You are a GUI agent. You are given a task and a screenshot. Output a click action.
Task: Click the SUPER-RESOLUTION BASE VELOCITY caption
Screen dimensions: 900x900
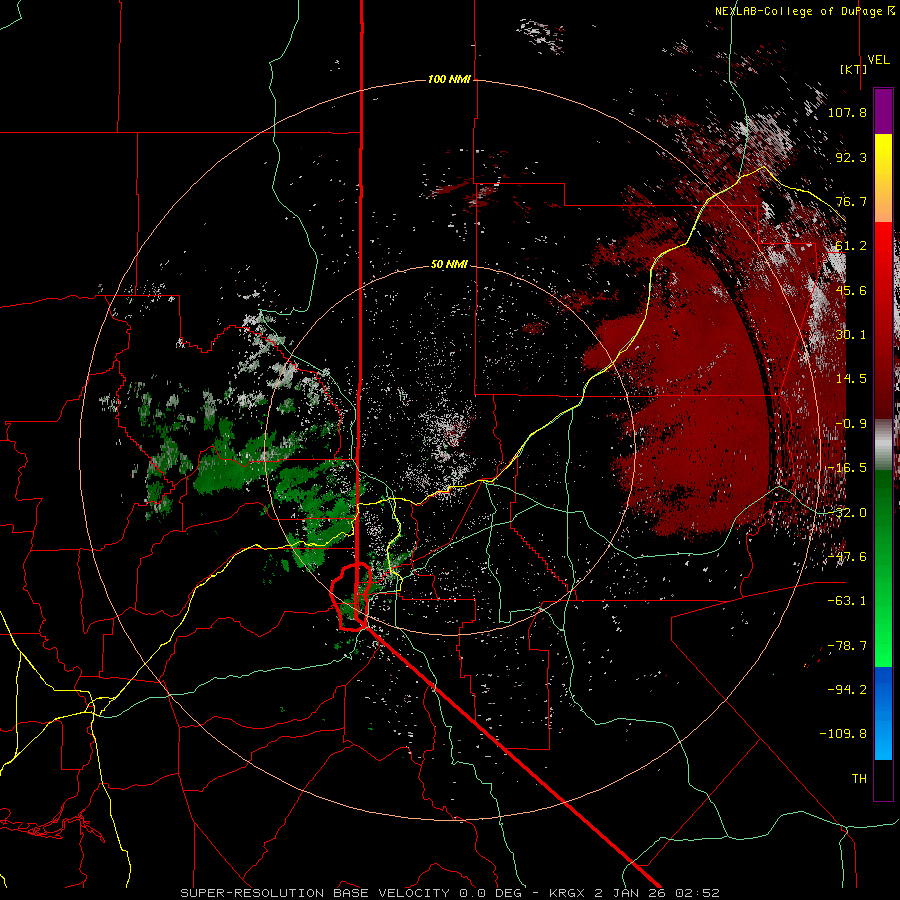point(315,893)
